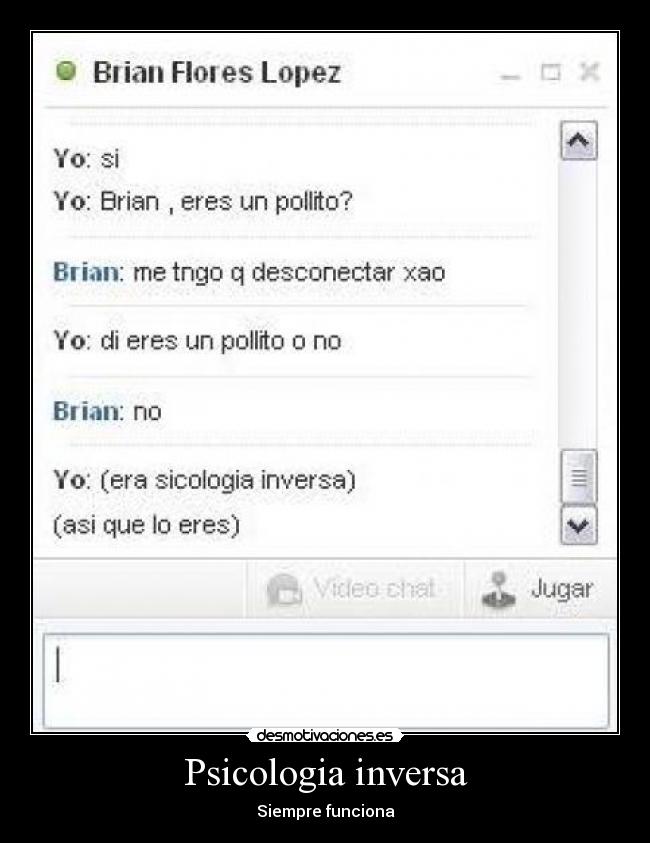Image resolution: width=650 pixels, height=843 pixels.
Task: Click the scrollbar down arrow
Action: tap(578, 525)
